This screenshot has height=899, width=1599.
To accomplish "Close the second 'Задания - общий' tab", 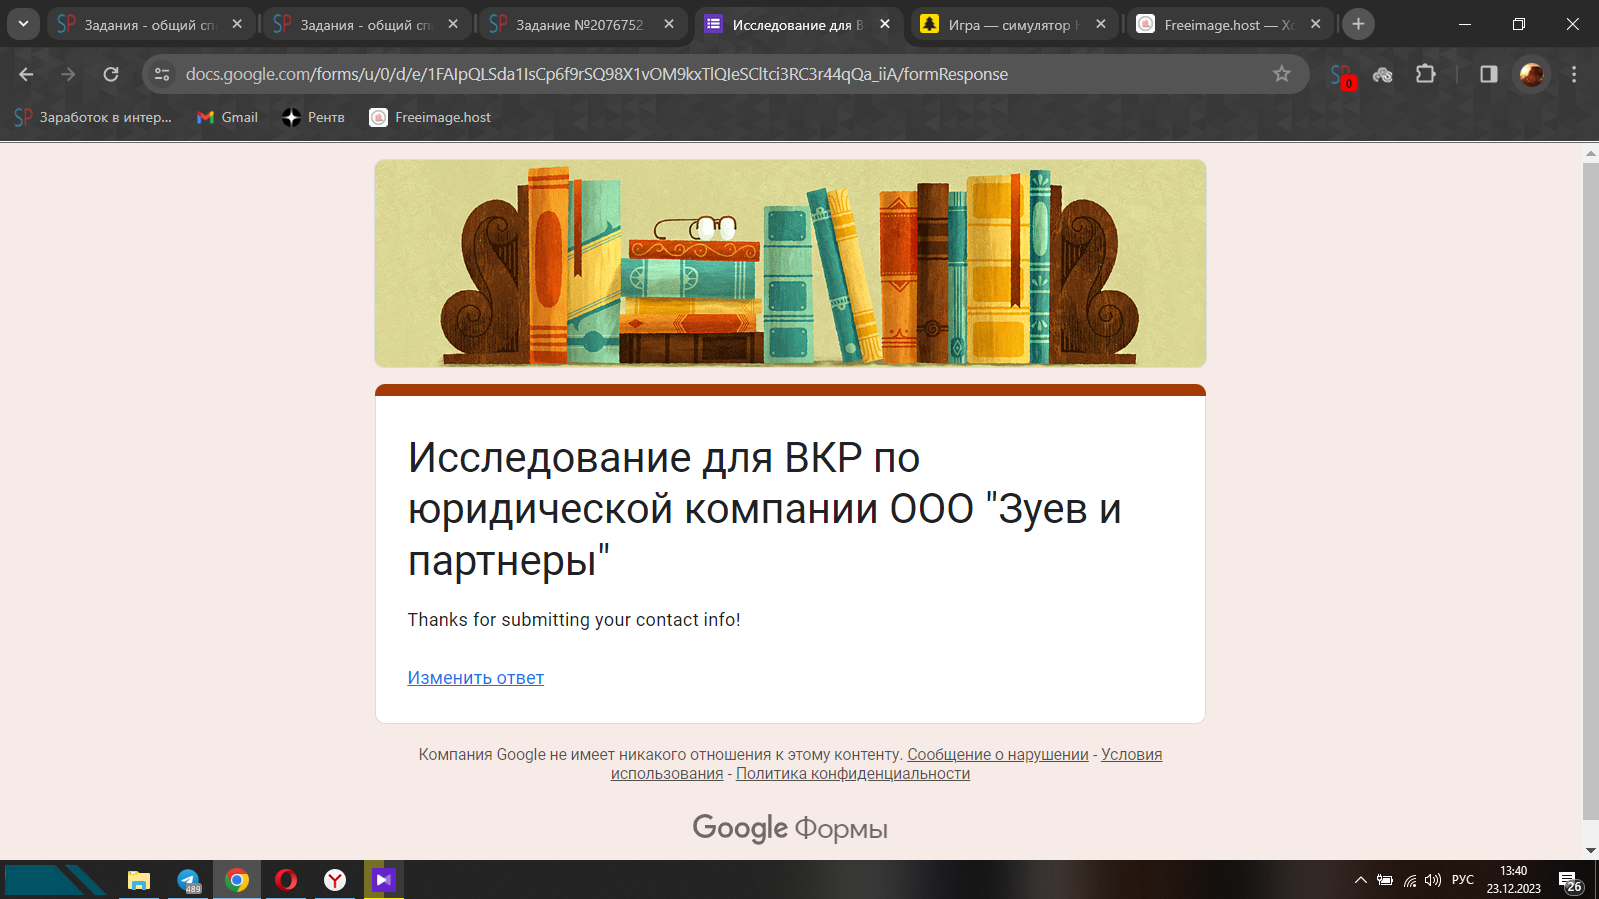I will click(x=453, y=24).
